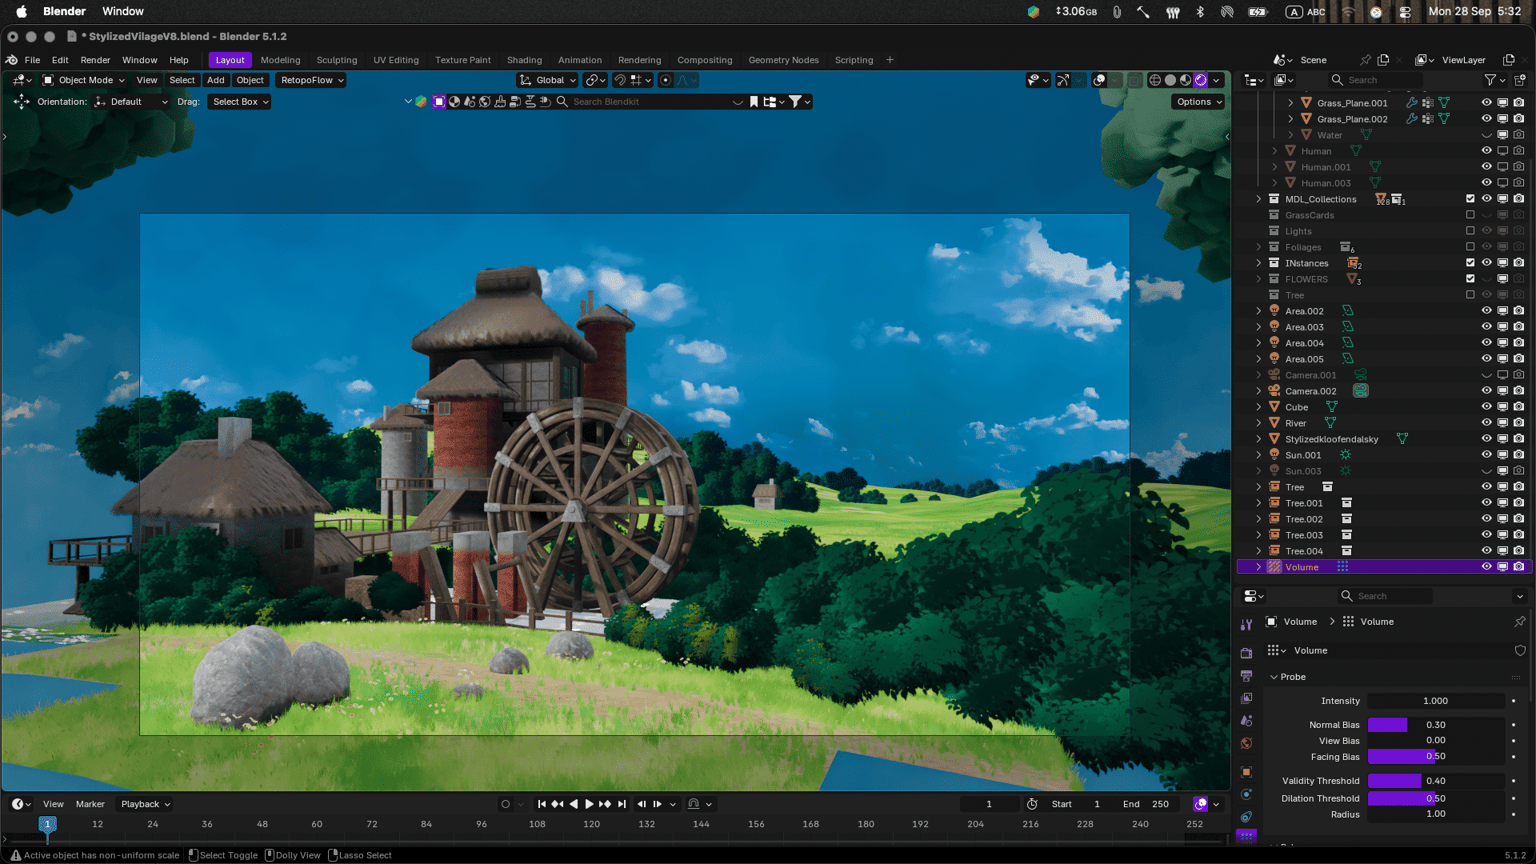Open the View Layer properties tab

click(x=1246, y=698)
